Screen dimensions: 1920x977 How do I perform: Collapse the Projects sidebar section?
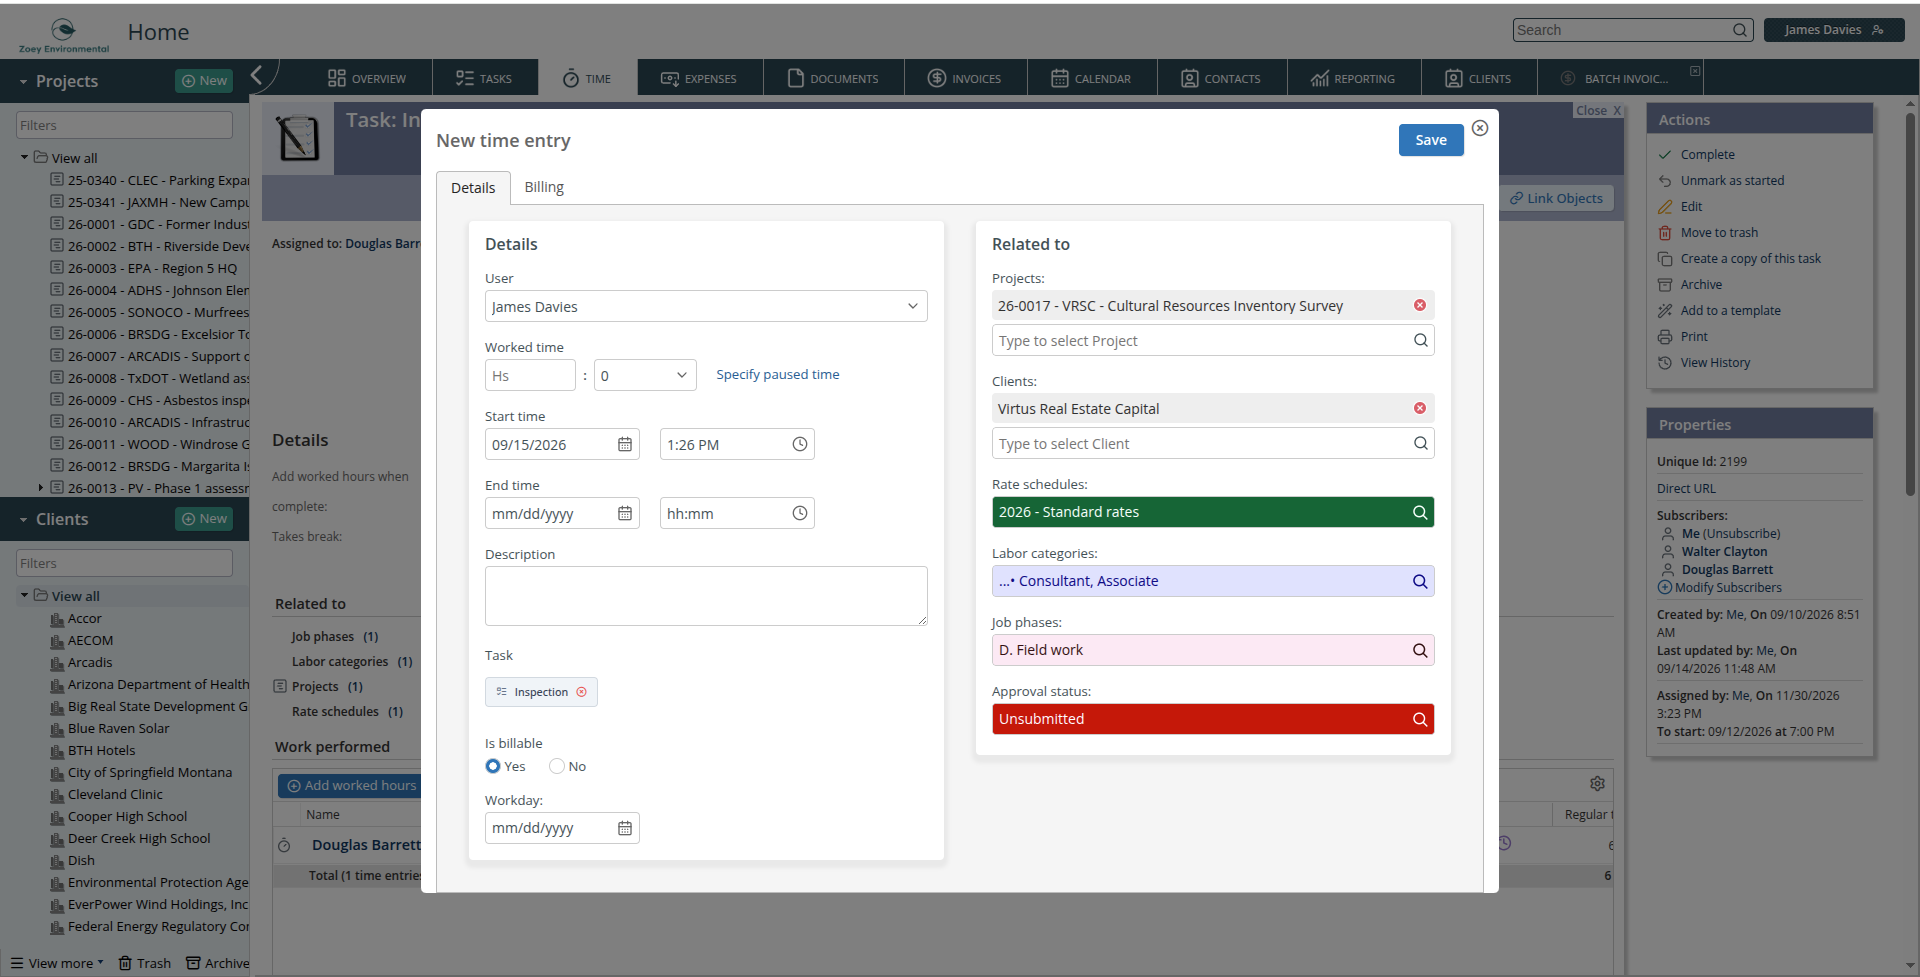[23, 82]
